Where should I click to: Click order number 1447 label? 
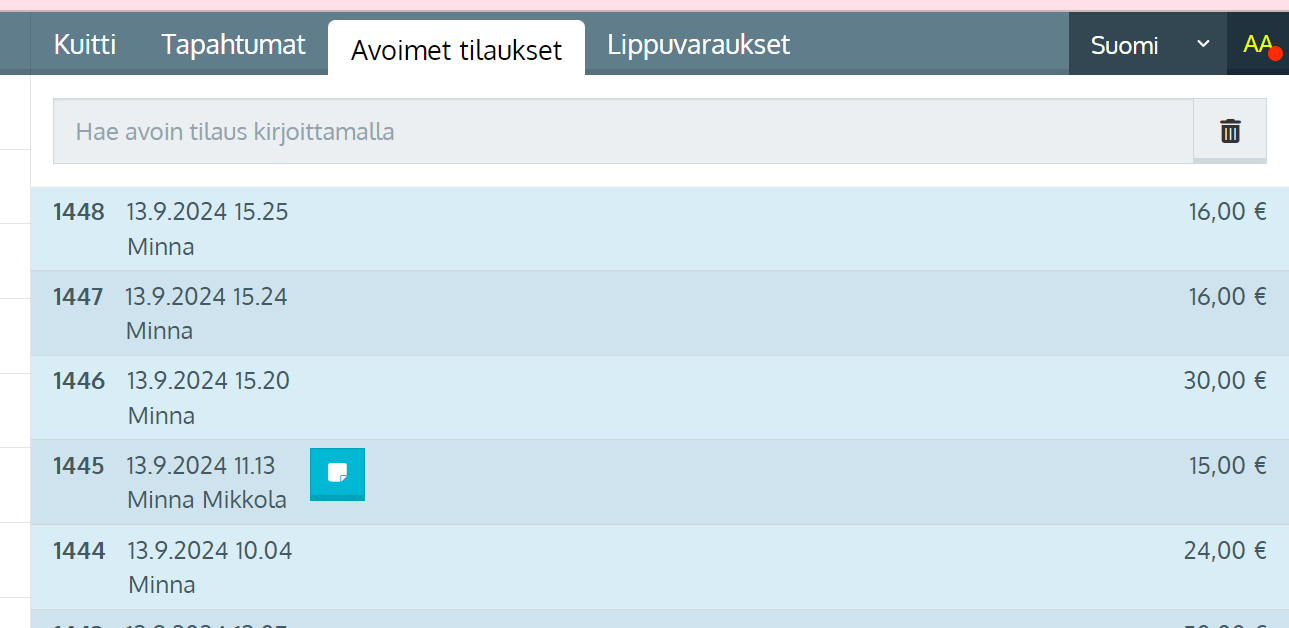tap(78, 297)
